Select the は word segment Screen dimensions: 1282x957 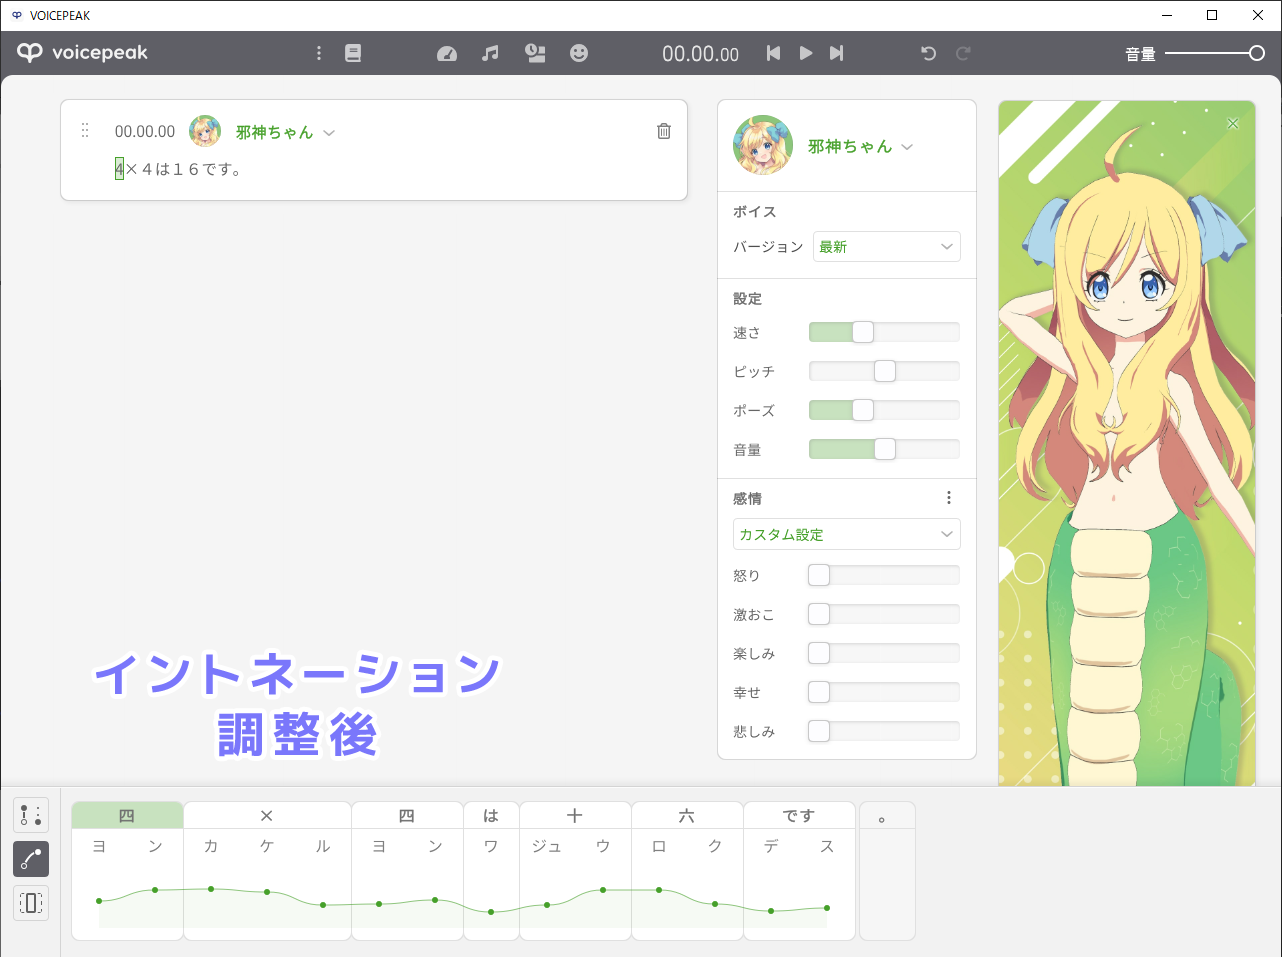coord(491,815)
